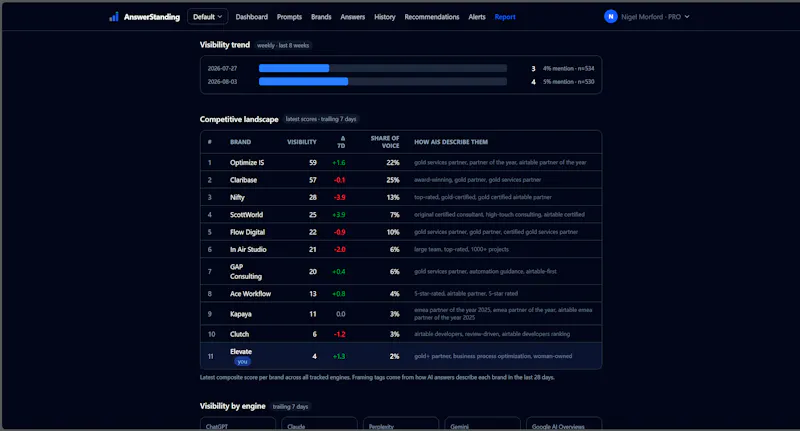Go to Recommendations

(432, 17)
